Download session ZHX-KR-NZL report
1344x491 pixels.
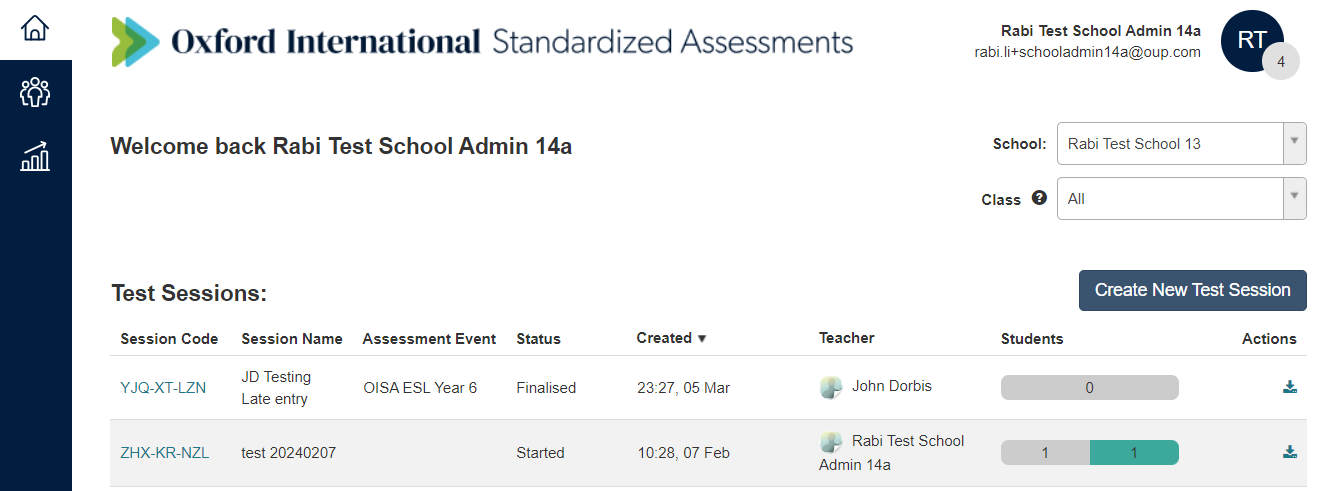coord(1289,452)
